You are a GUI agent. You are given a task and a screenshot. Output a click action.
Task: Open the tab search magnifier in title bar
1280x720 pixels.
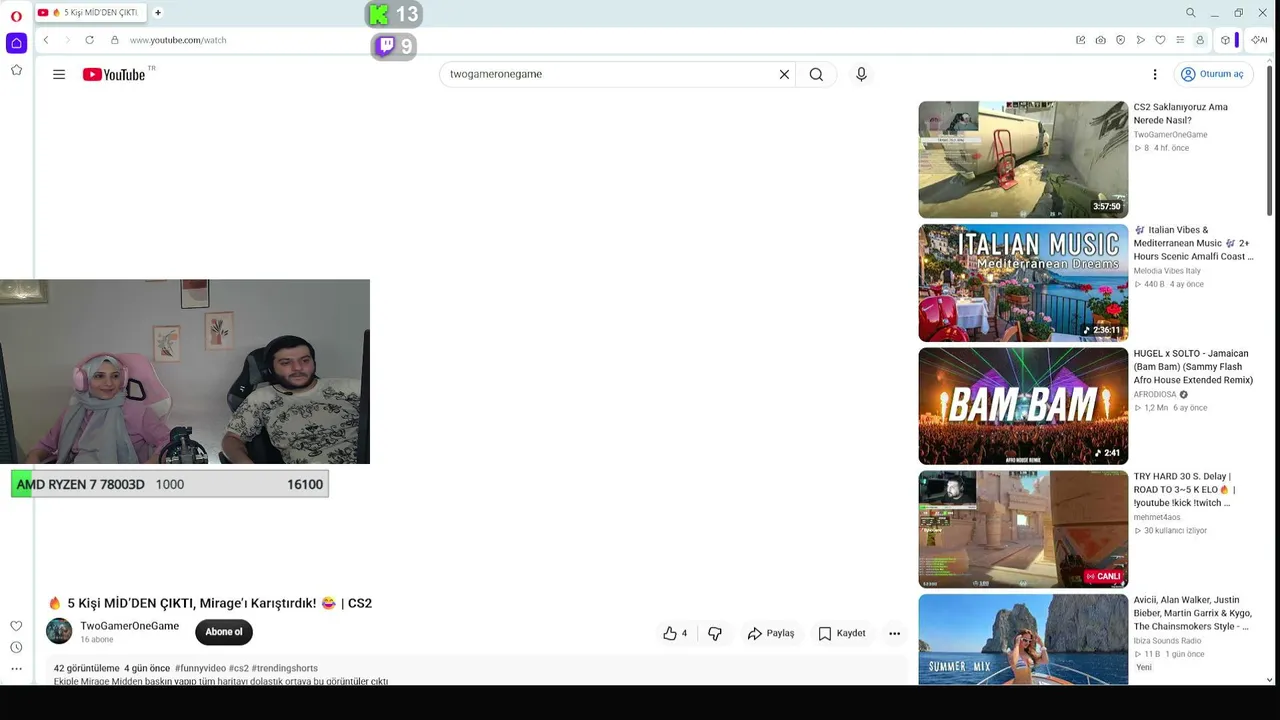pos(1191,13)
